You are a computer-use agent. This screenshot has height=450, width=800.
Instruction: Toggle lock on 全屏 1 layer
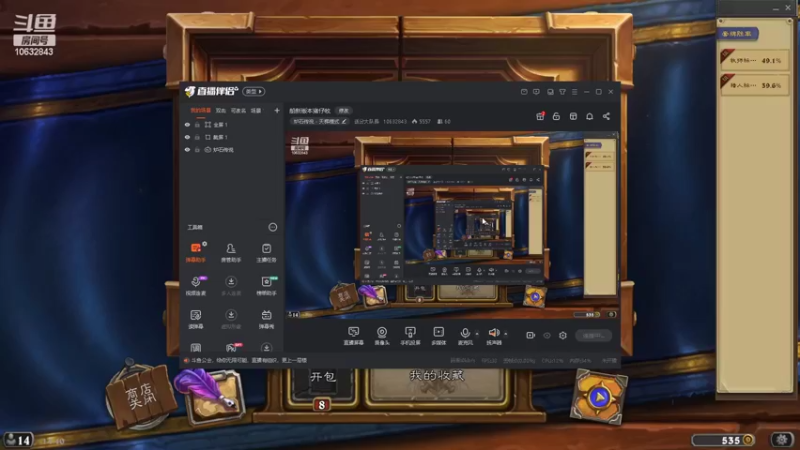pos(197,124)
